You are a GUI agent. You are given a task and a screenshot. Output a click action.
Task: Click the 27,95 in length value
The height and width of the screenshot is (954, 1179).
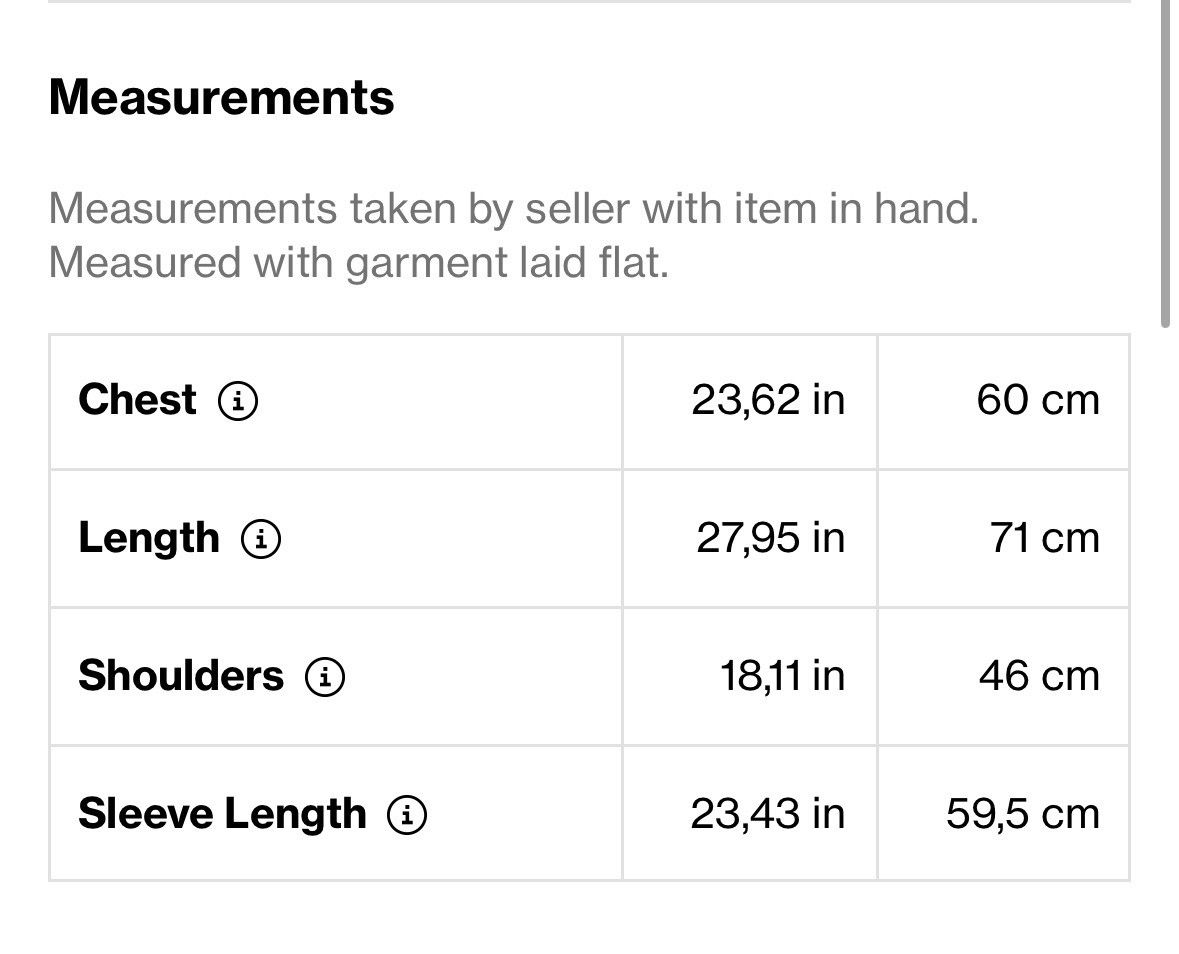coord(771,538)
